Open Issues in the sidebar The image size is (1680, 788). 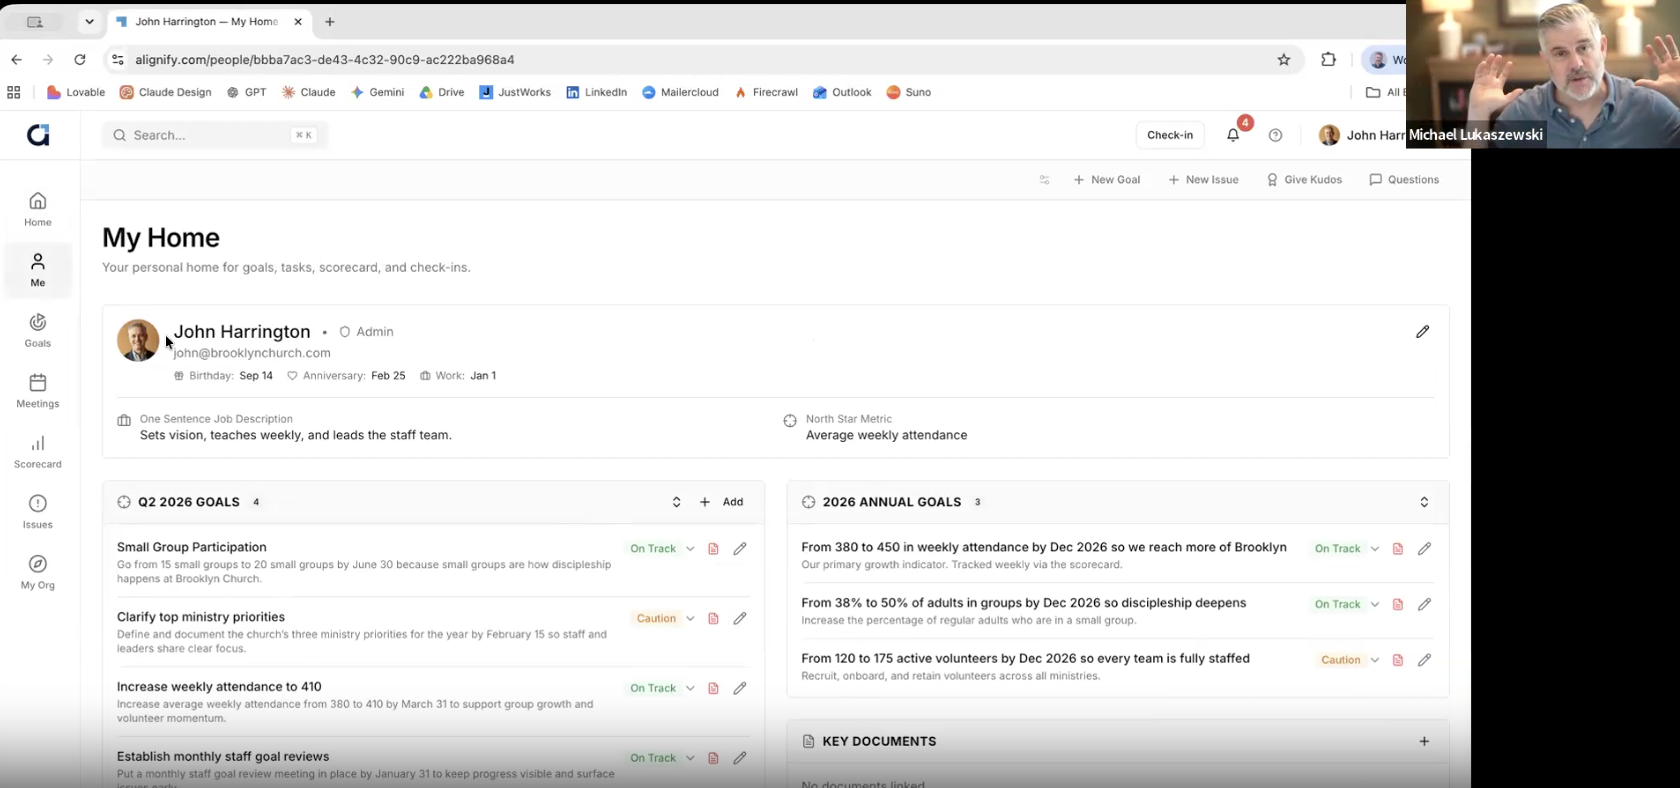point(38,512)
